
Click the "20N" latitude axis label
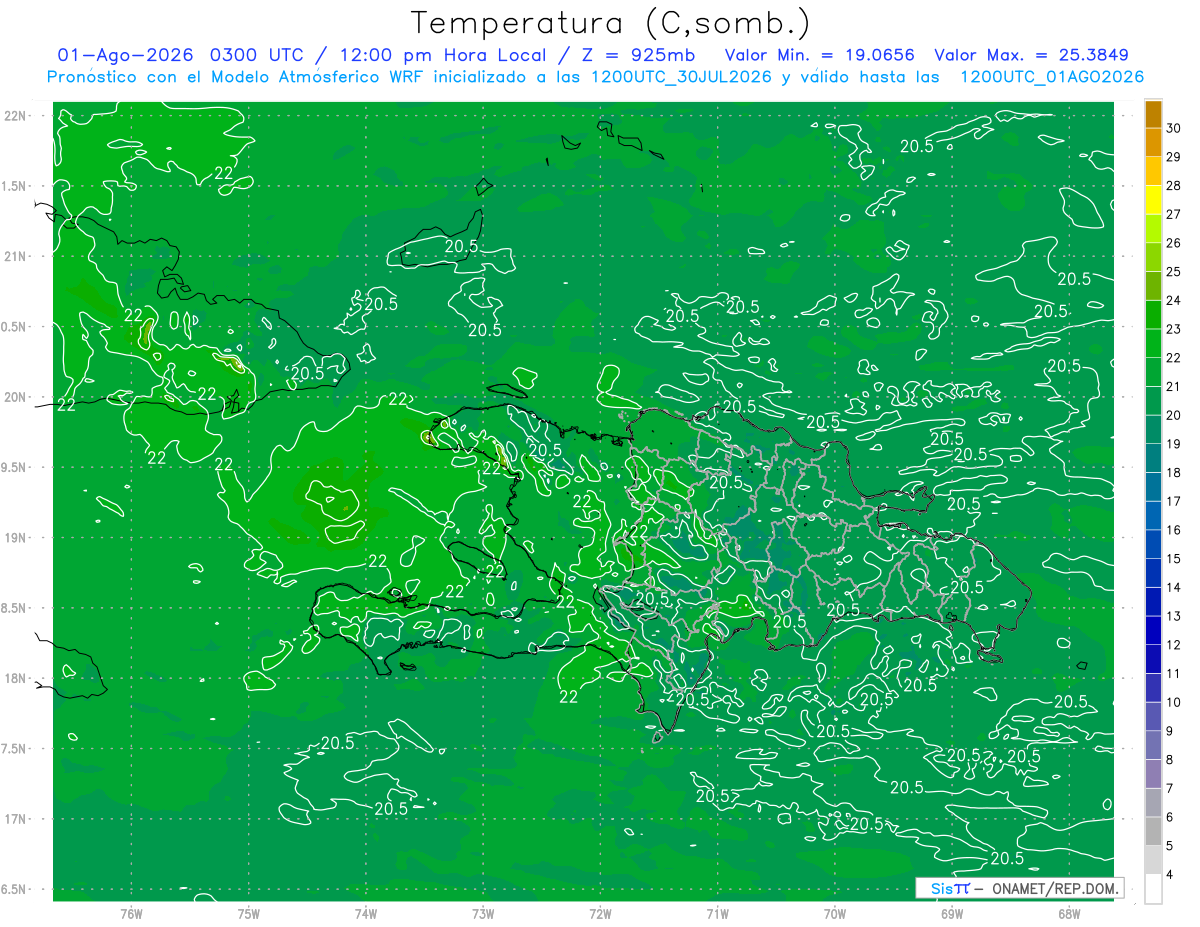tap(17, 397)
